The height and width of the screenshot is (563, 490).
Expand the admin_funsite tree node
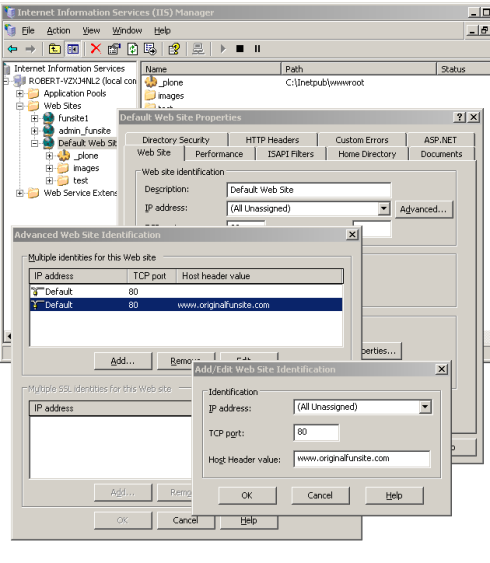[x=34, y=131]
